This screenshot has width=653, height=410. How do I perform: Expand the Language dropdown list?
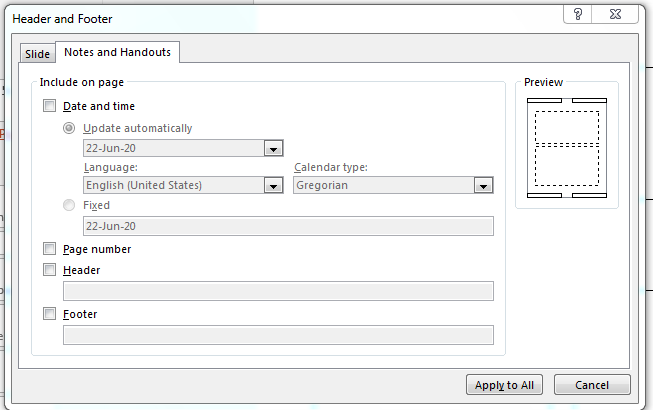coord(274,185)
